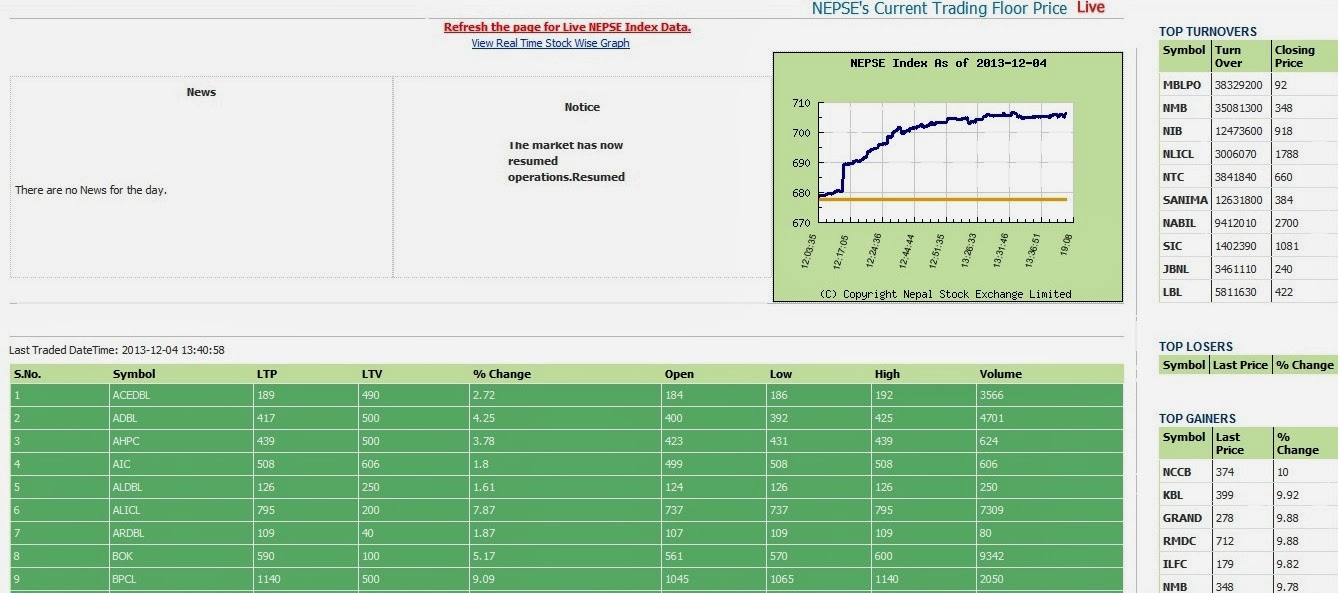Screen dimensions: 1338x593
Task: Click SIC in Top Turnovers
Action: 1172,246
